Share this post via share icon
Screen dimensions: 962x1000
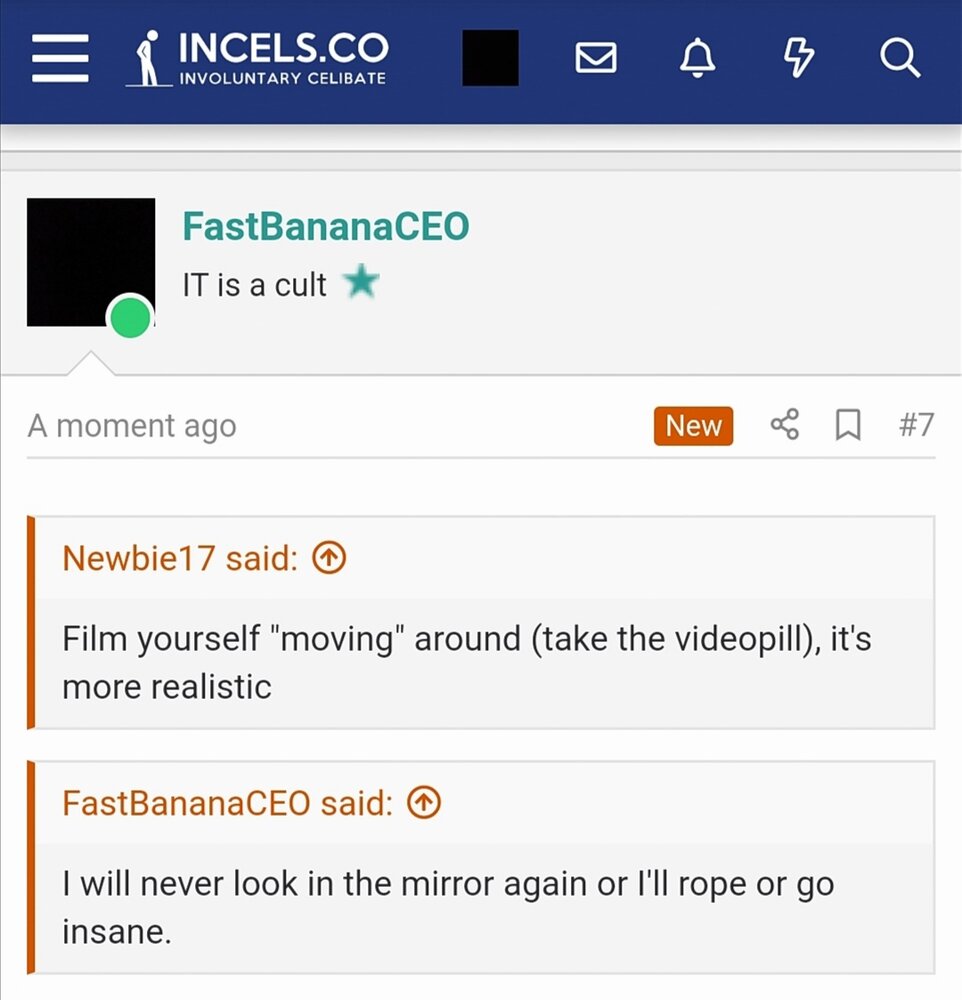coord(785,426)
